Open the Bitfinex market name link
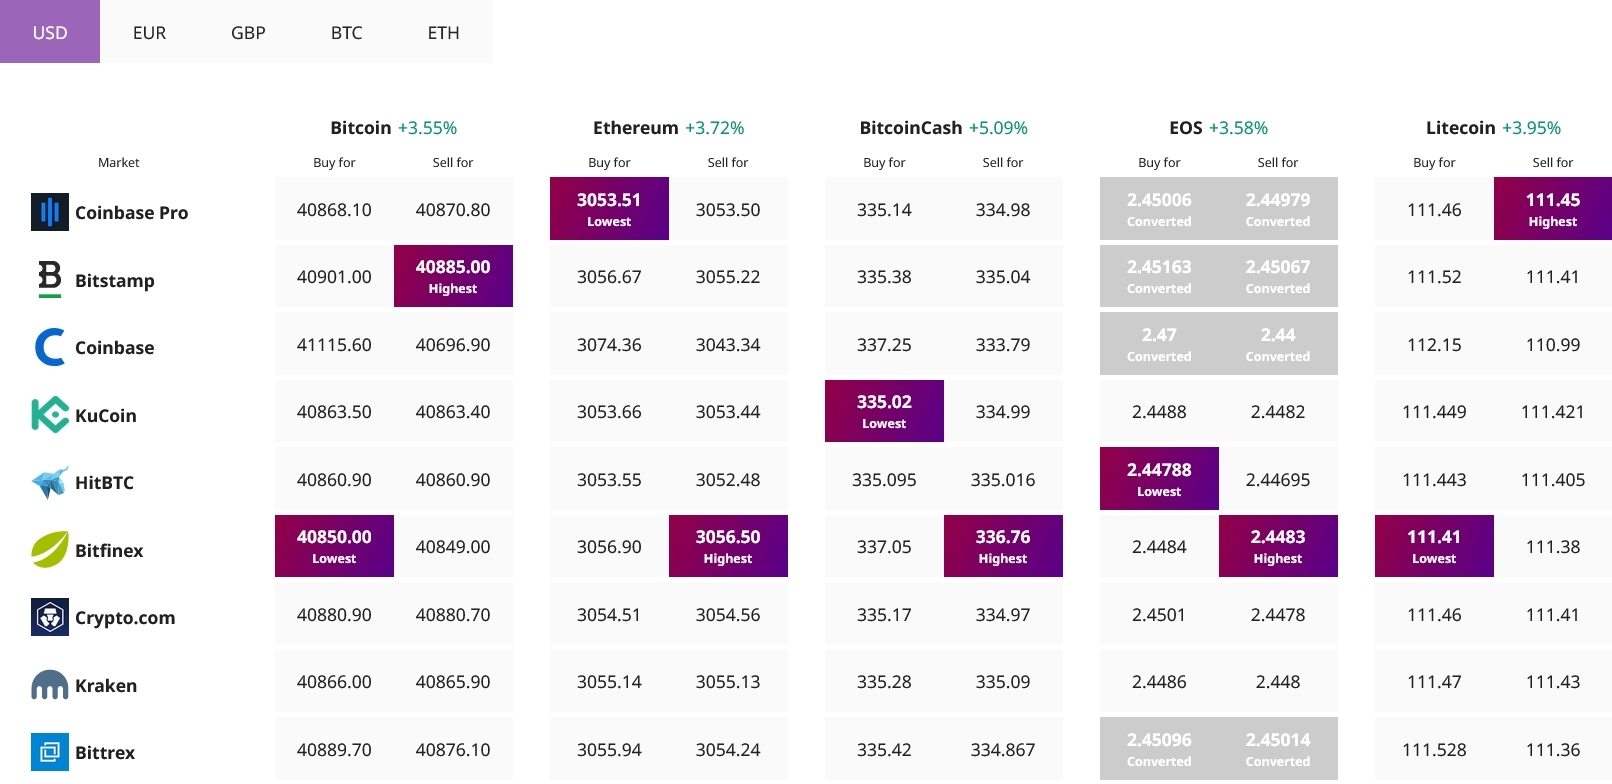The image size is (1612, 784). (x=109, y=550)
